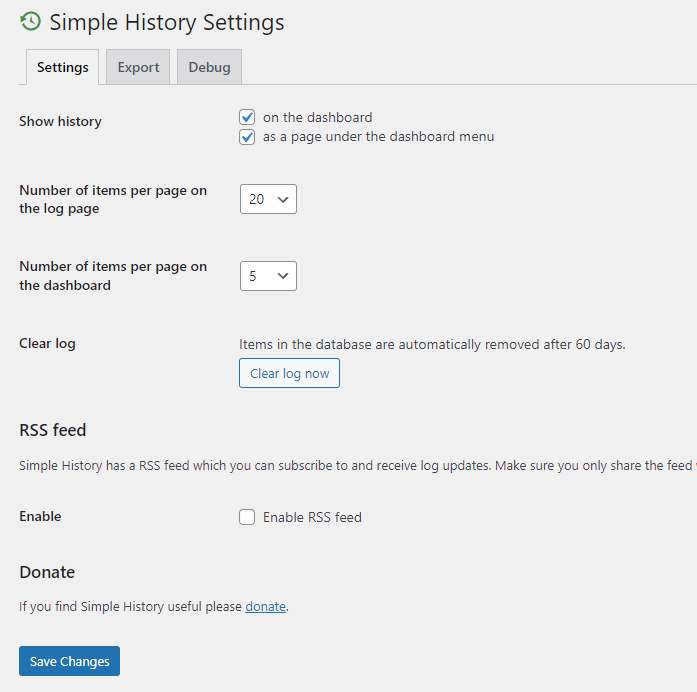Uncheck show history on the dashboard
This screenshot has height=692, width=697.
(247, 117)
